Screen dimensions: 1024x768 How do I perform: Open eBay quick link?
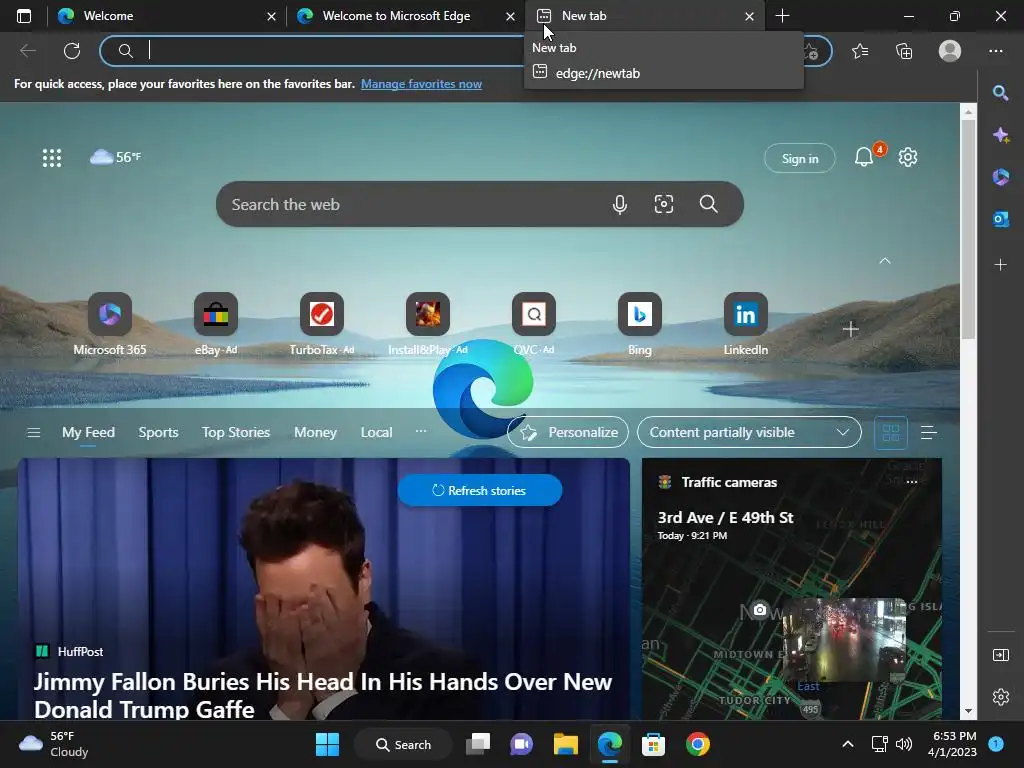216,325
